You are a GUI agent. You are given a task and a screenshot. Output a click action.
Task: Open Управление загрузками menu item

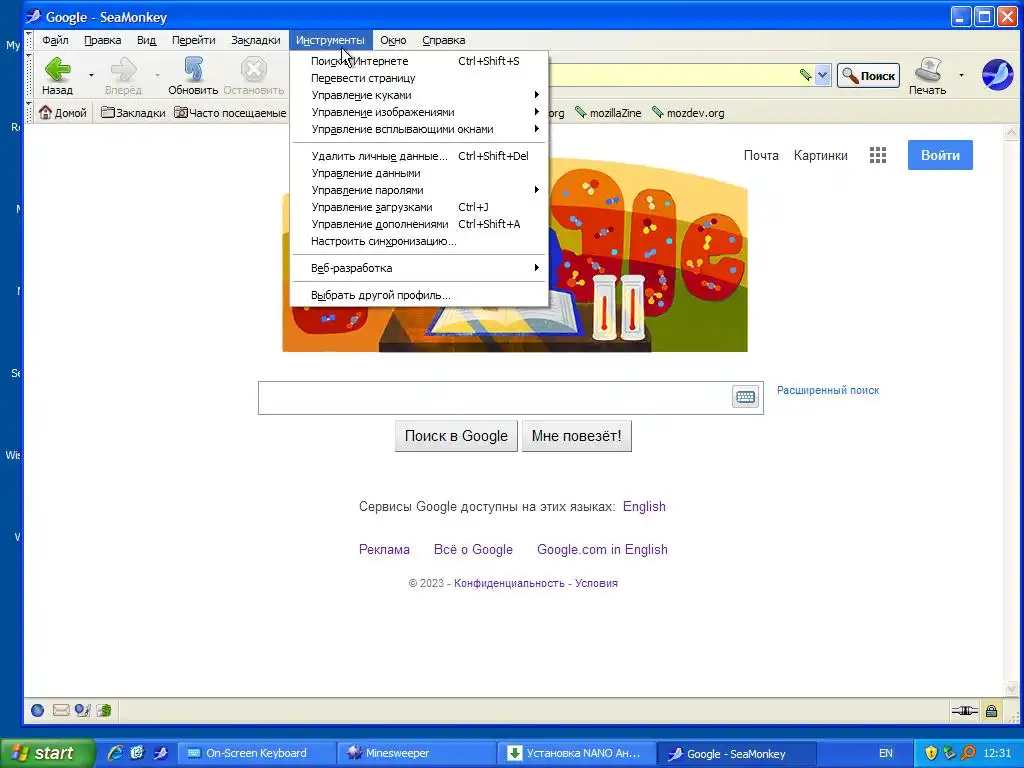point(419,207)
